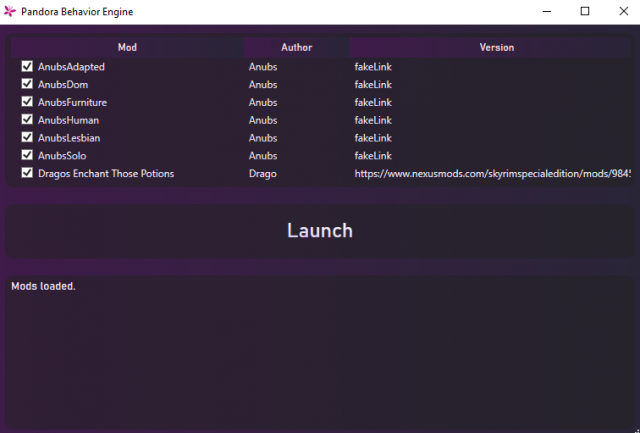Viewport: 640px width, 433px height.
Task: Disable the AnubsFurniture mod checkbox
Action: pos(27,102)
